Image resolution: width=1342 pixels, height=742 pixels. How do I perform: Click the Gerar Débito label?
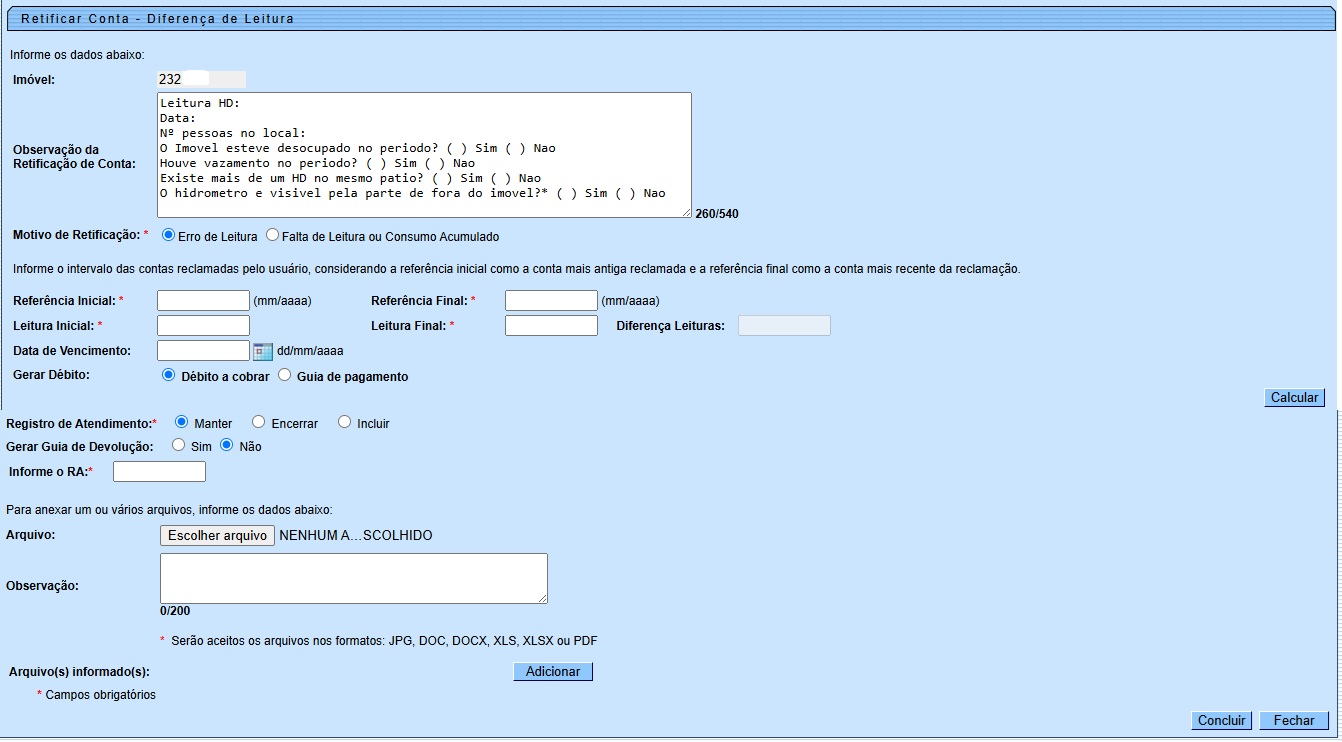52,375
